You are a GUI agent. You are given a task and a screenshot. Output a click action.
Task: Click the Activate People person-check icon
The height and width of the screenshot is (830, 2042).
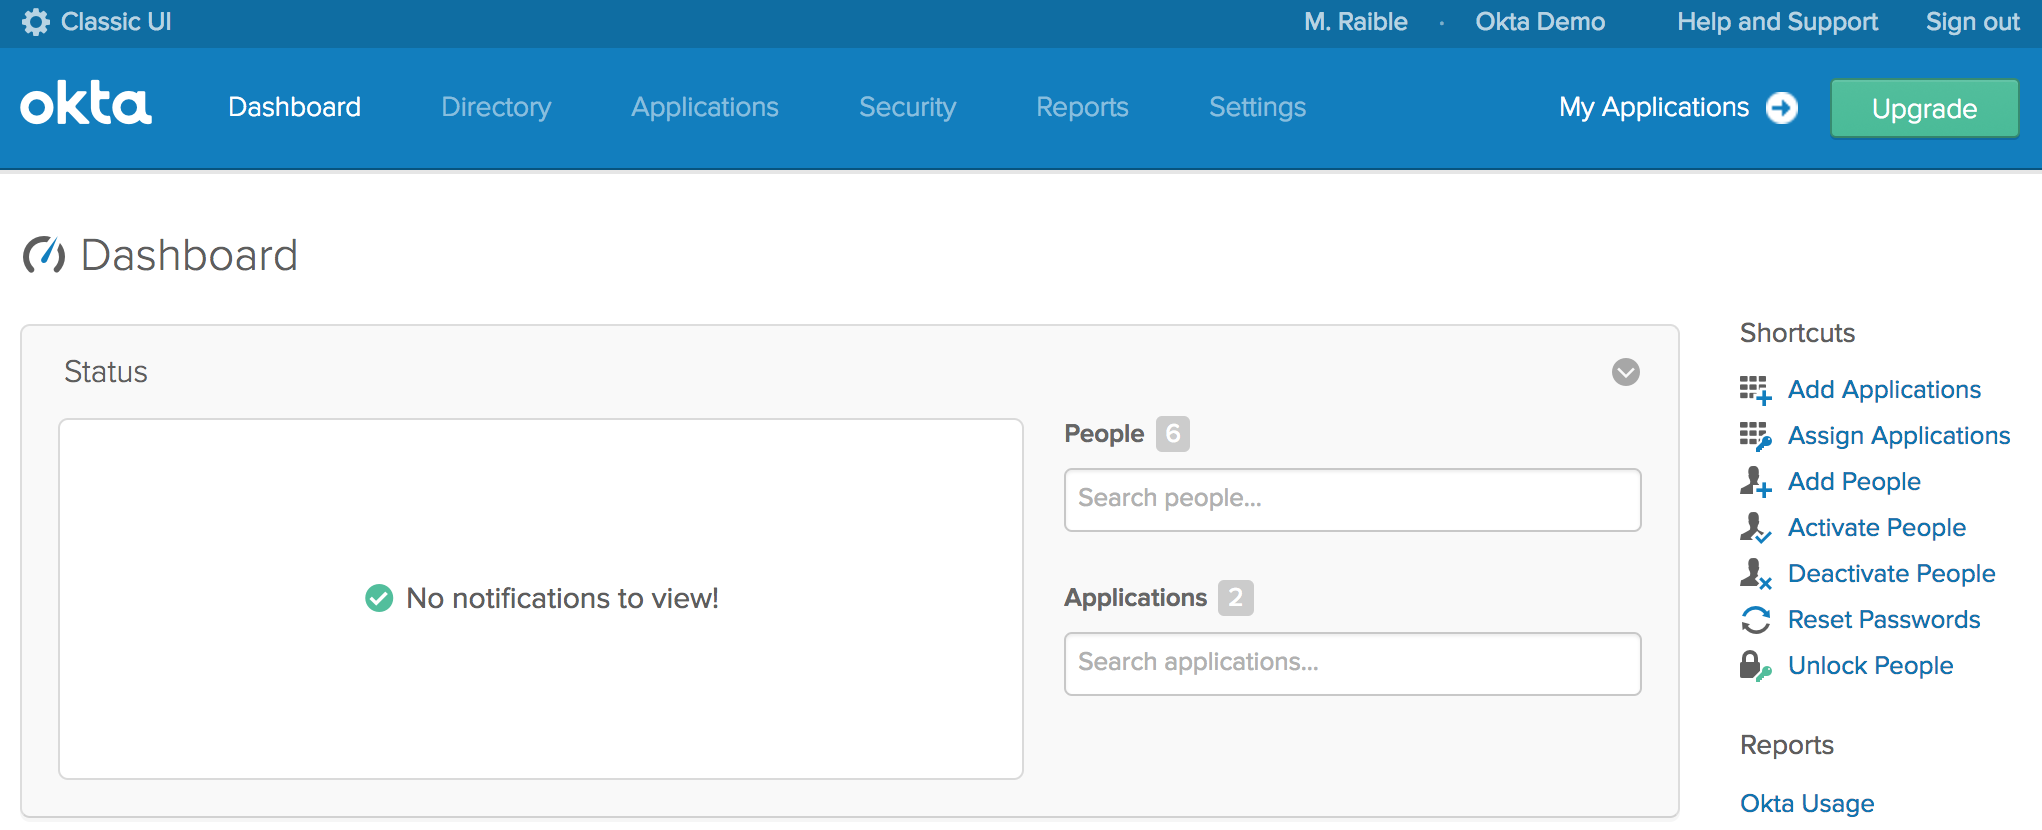coord(1755,528)
